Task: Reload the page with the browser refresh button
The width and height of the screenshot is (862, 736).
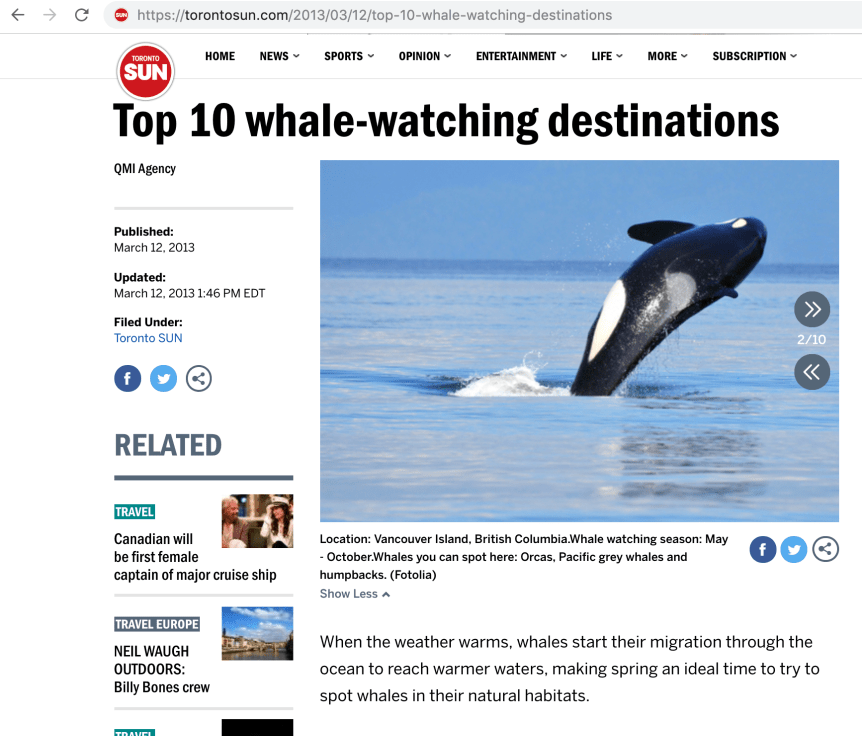Action: tap(82, 15)
